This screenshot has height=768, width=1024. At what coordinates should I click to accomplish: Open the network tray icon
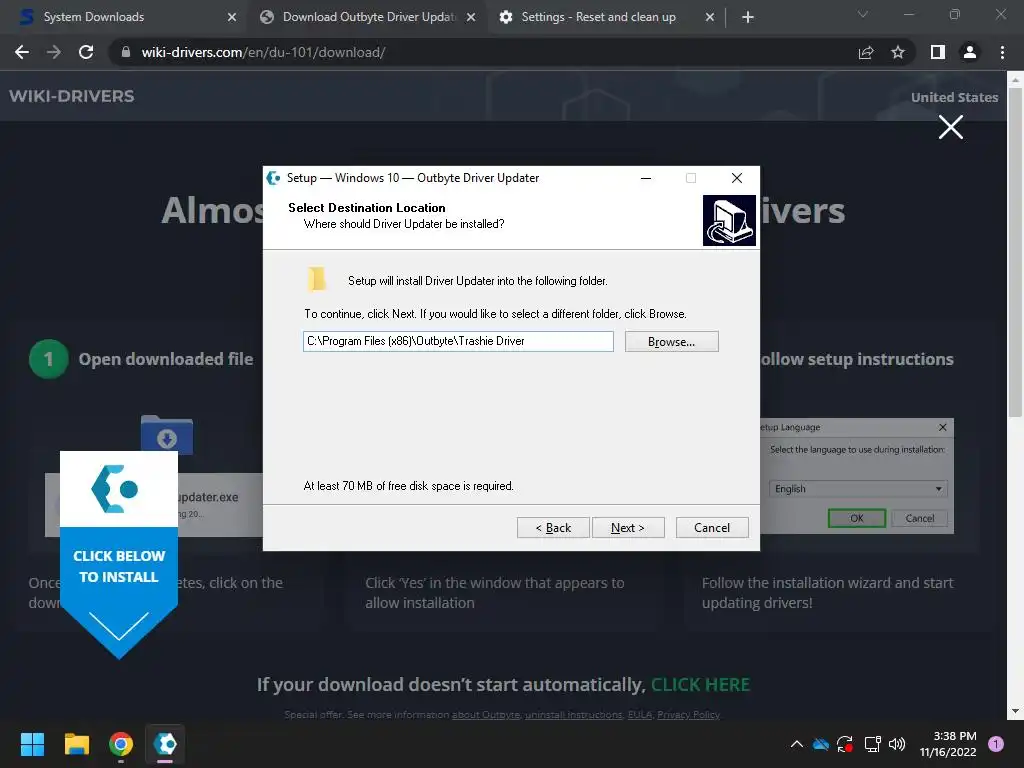872,744
